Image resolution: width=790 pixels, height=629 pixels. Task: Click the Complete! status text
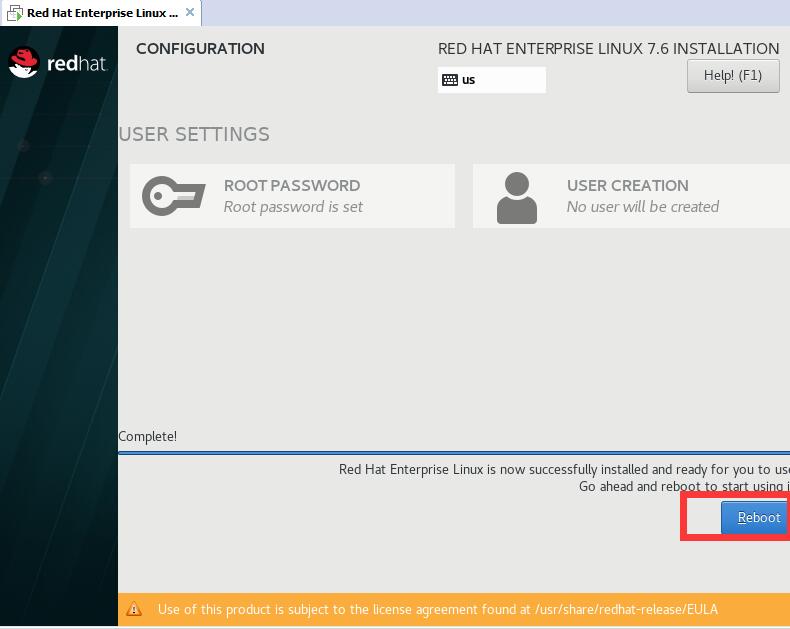[x=148, y=436]
